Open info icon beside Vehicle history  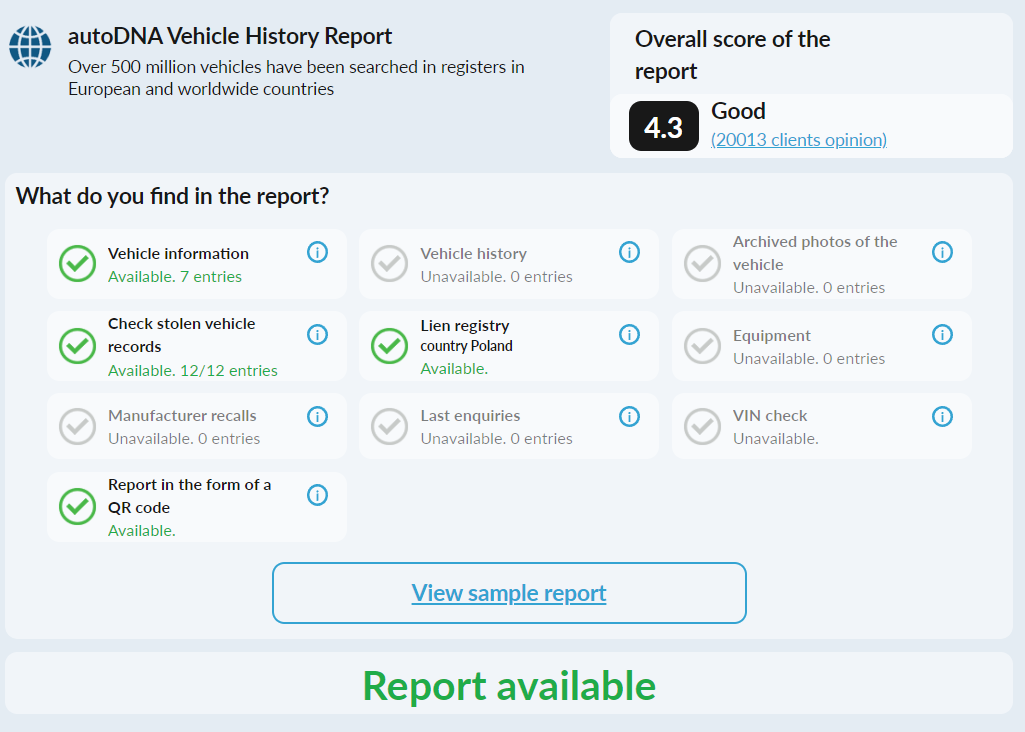coord(630,252)
